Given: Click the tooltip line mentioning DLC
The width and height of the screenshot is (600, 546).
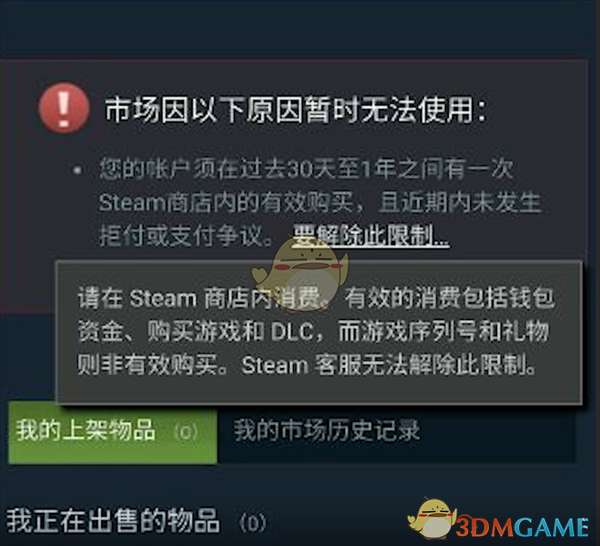Looking at the screenshot, I should [x=314, y=331].
